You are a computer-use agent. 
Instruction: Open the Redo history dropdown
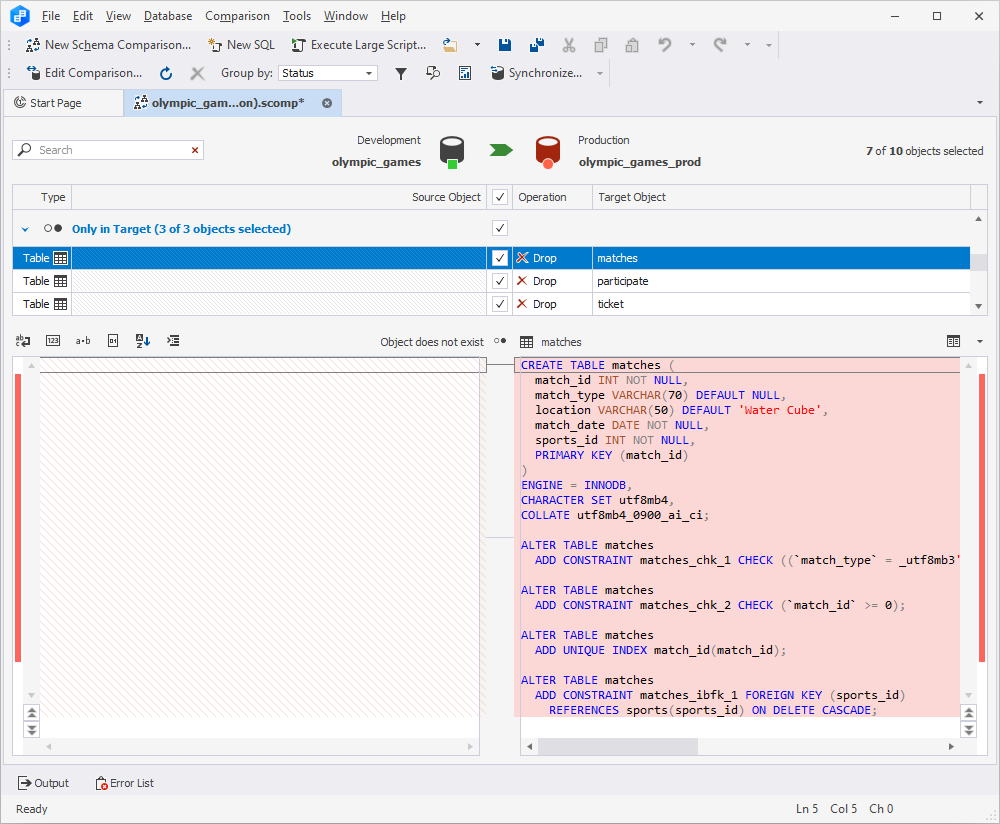click(747, 45)
